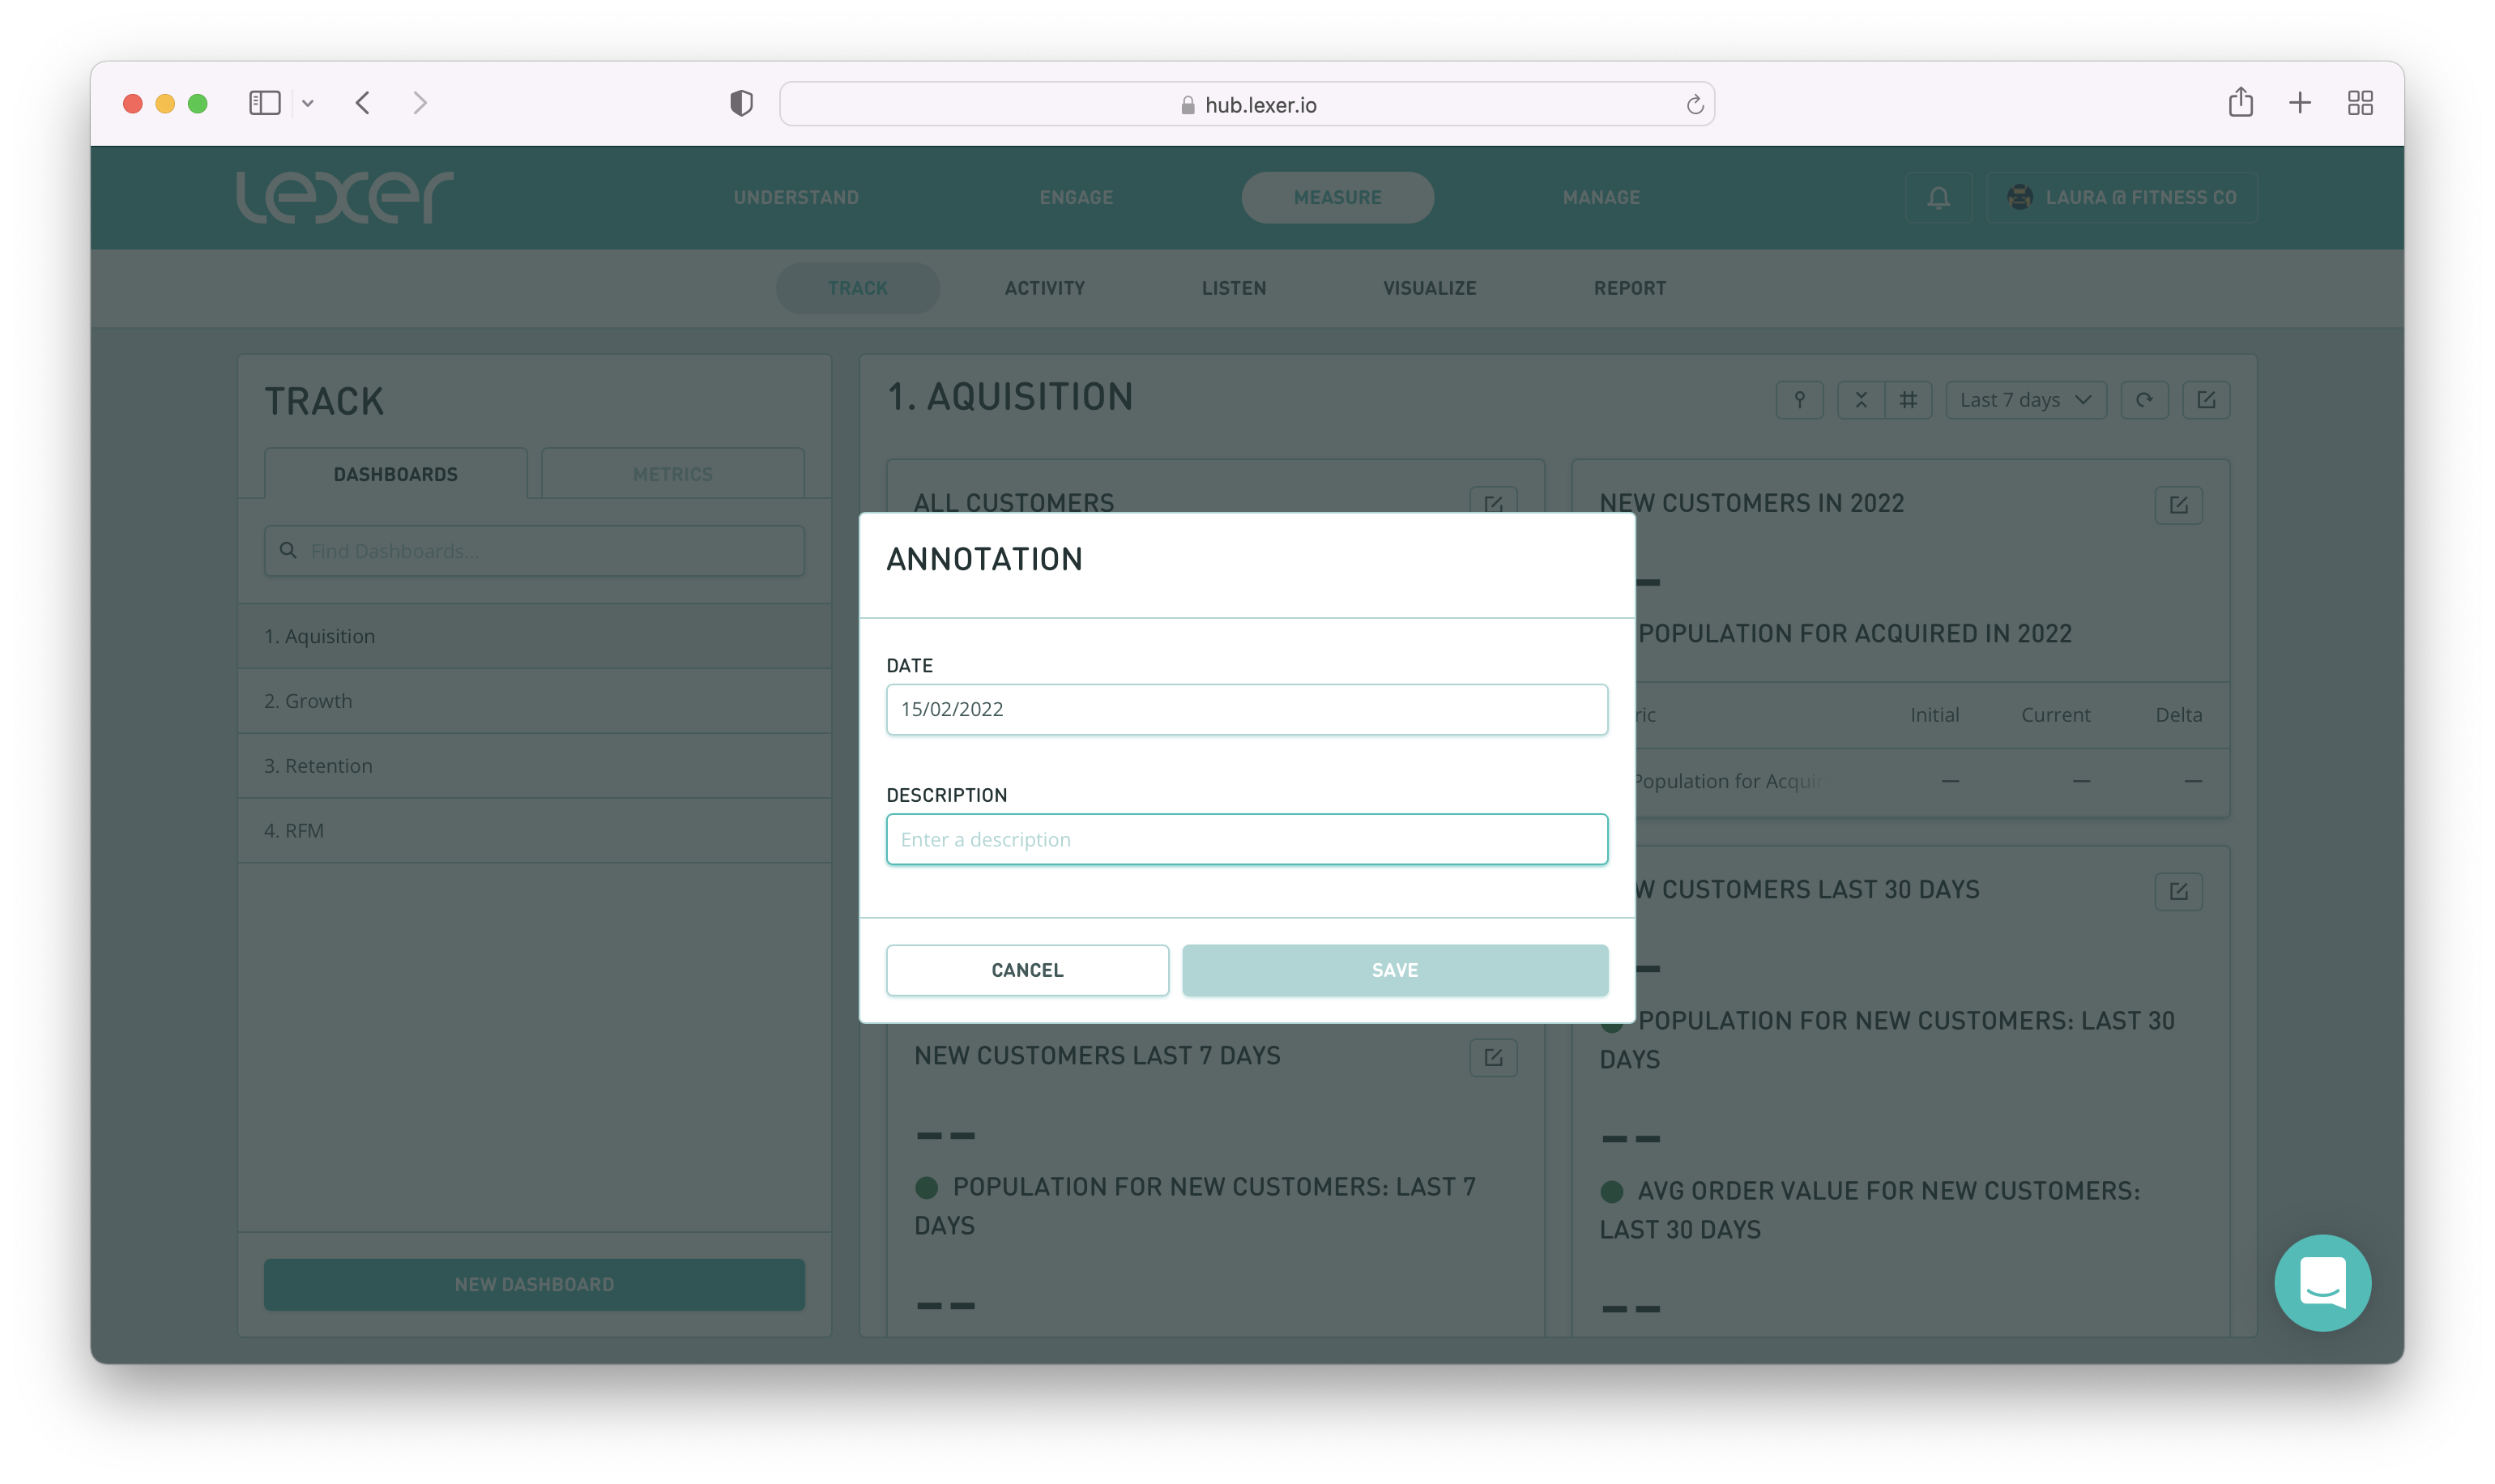Open Laura @ Fitness Co account menu

[2122, 197]
